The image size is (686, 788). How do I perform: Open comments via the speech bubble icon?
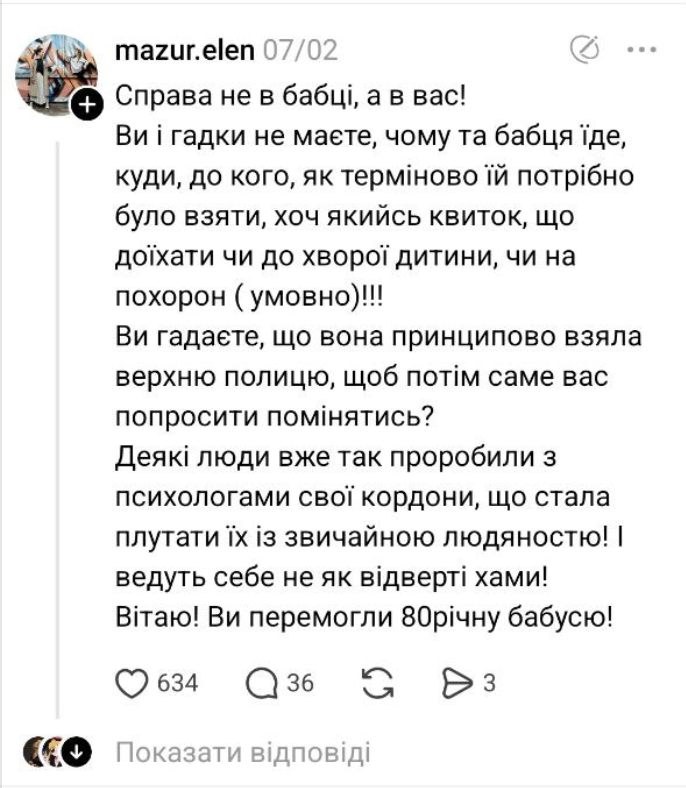click(261, 683)
